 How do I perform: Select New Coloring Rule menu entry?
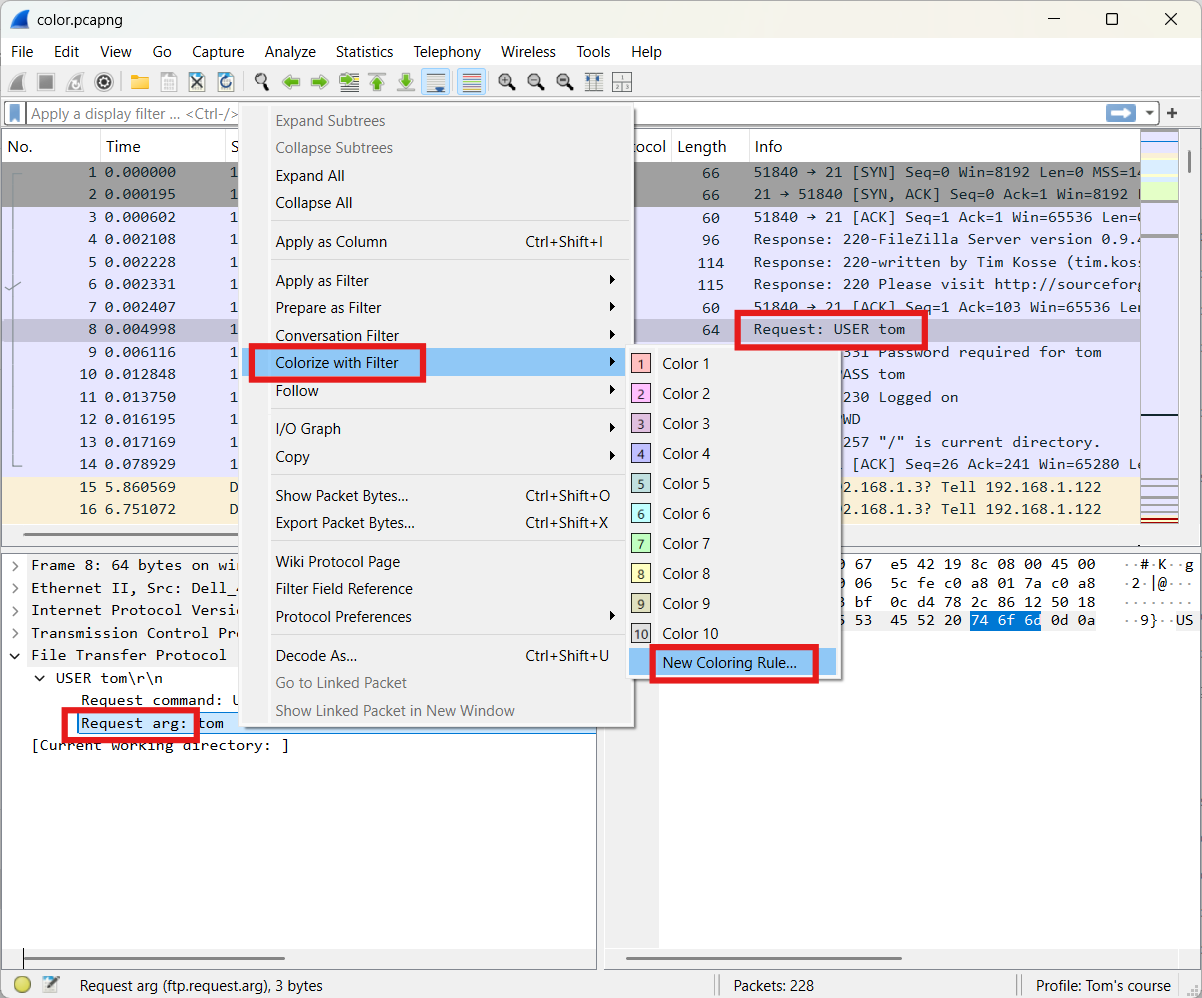(730, 662)
